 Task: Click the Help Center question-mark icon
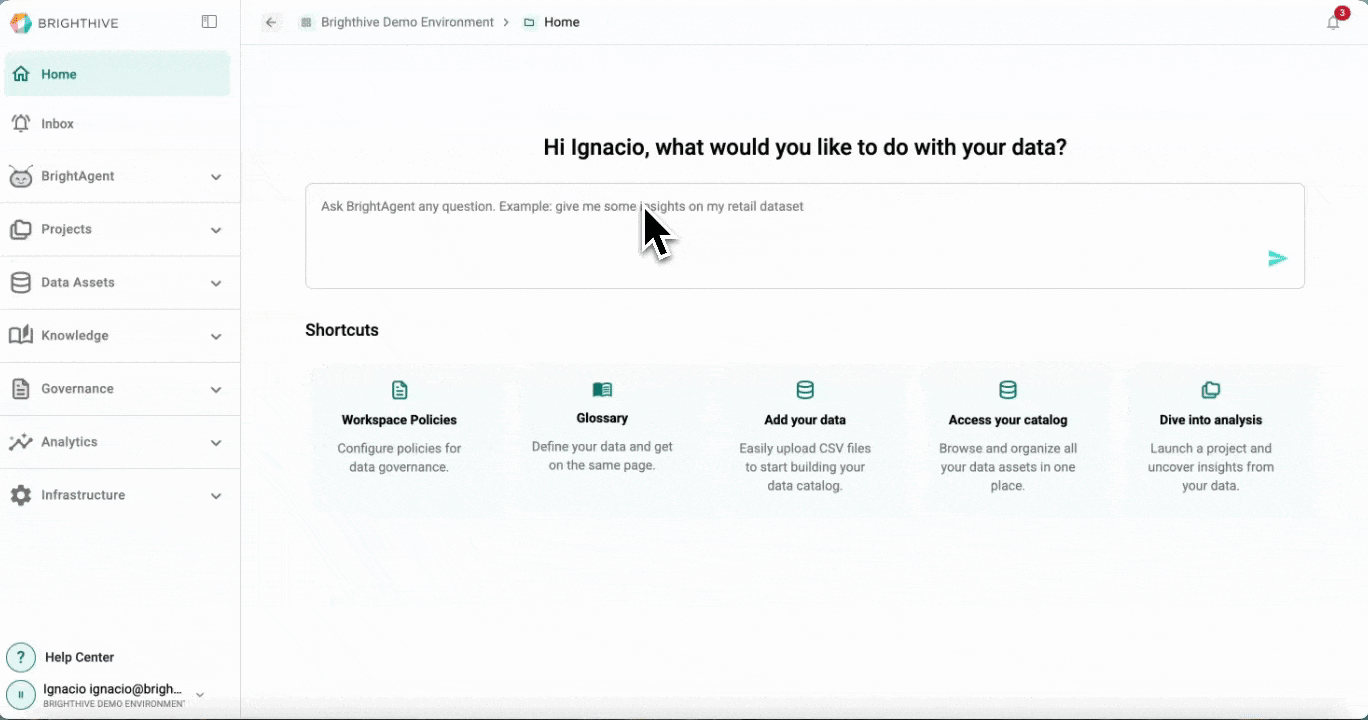coord(21,657)
